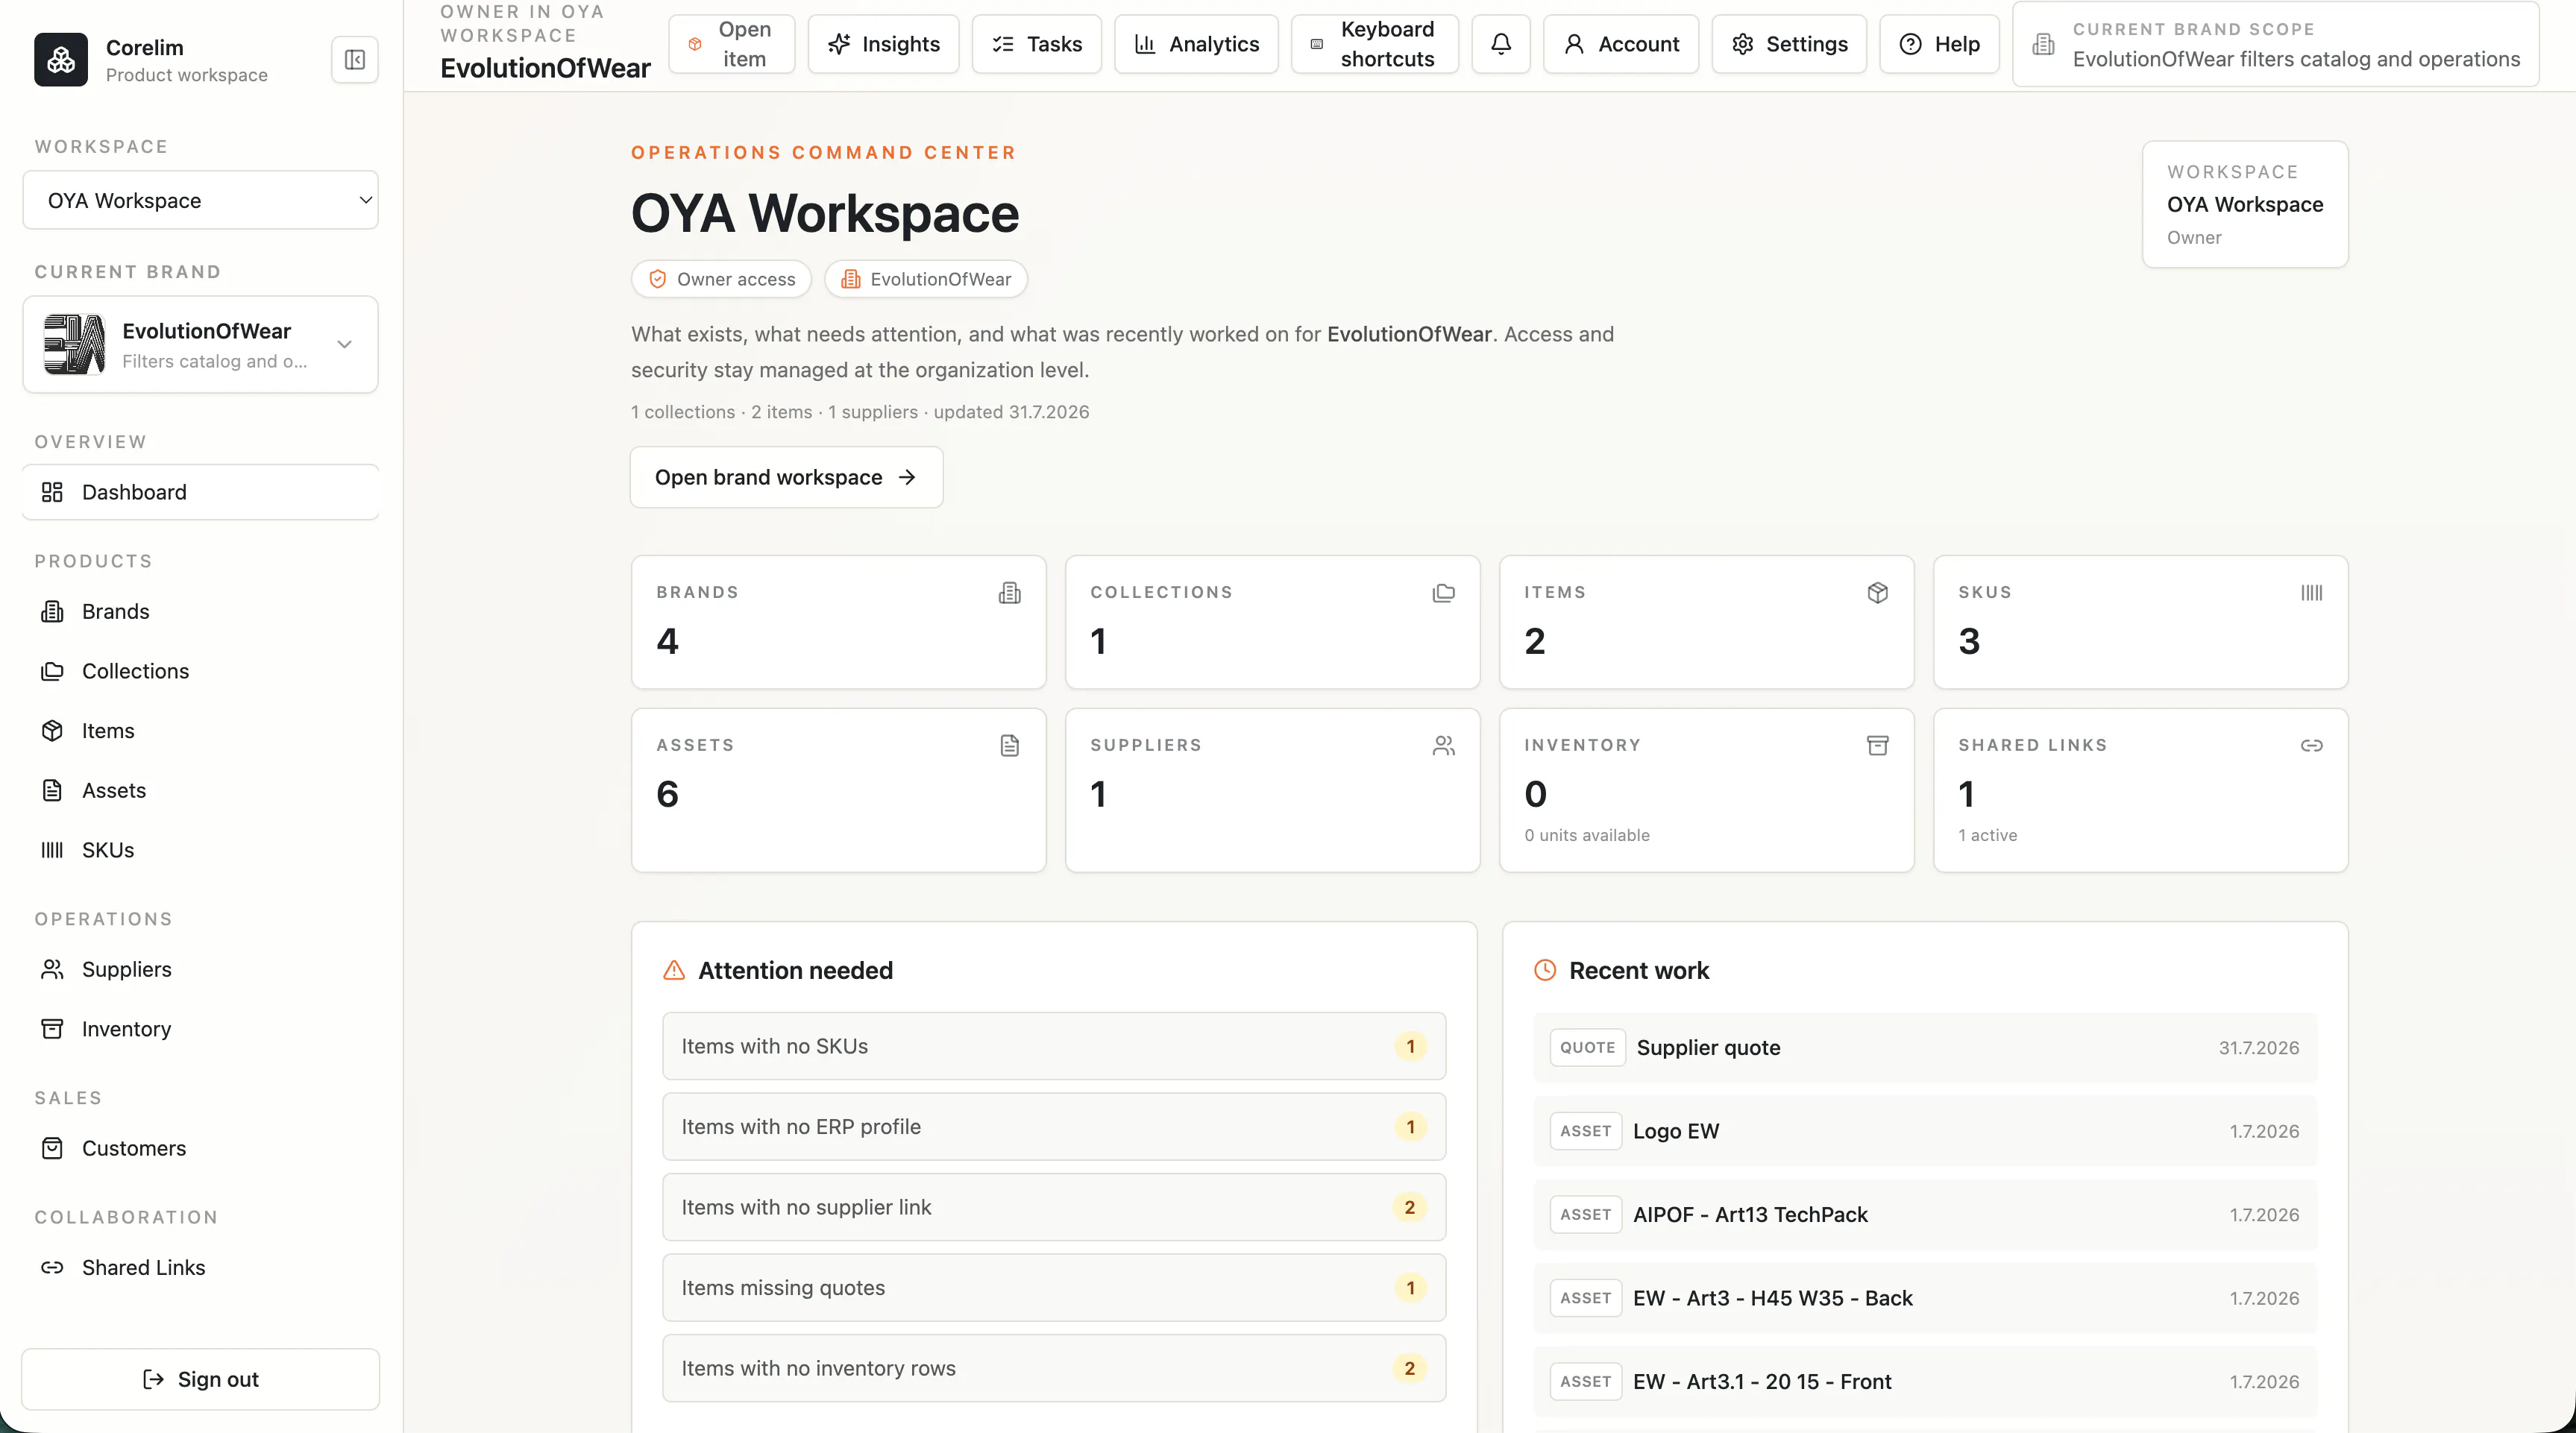Viewport: 2576px width, 1433px height.
Task: Open Items with no SKUs row
Action: tap(1054, 1046)
